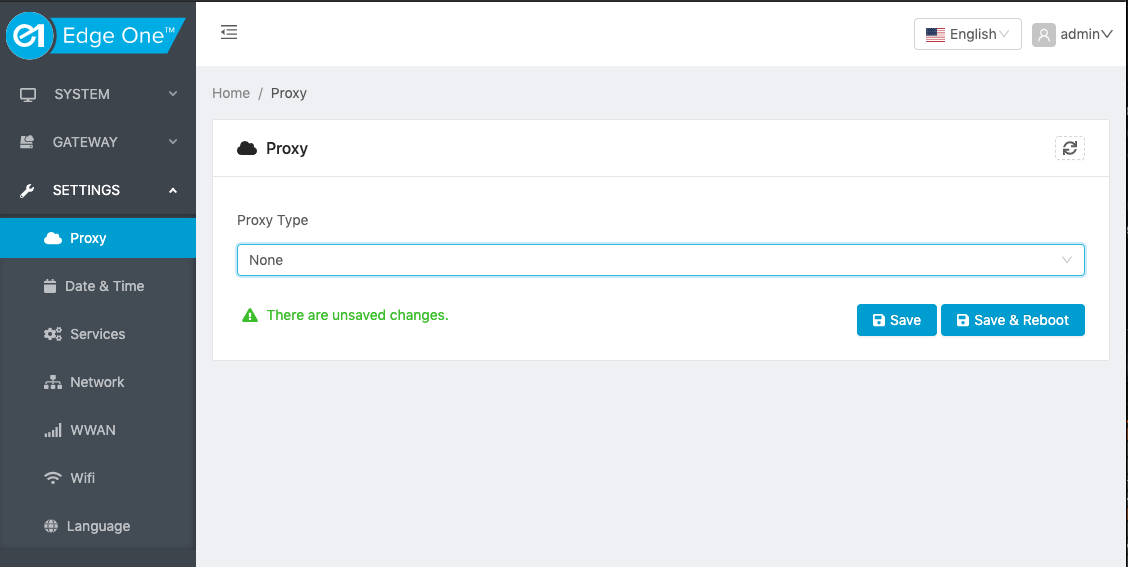Click the refresh icon in Proxy panel

[x=1070, y=148]
